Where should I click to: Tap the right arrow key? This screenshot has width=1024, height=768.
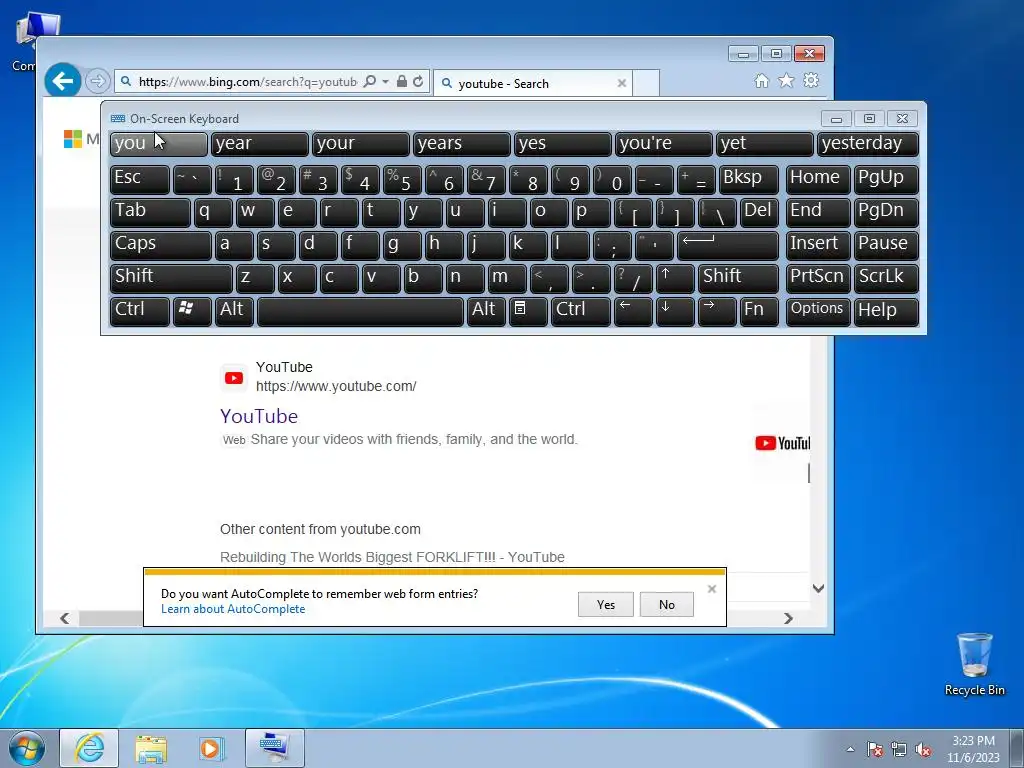coord(717,311)
